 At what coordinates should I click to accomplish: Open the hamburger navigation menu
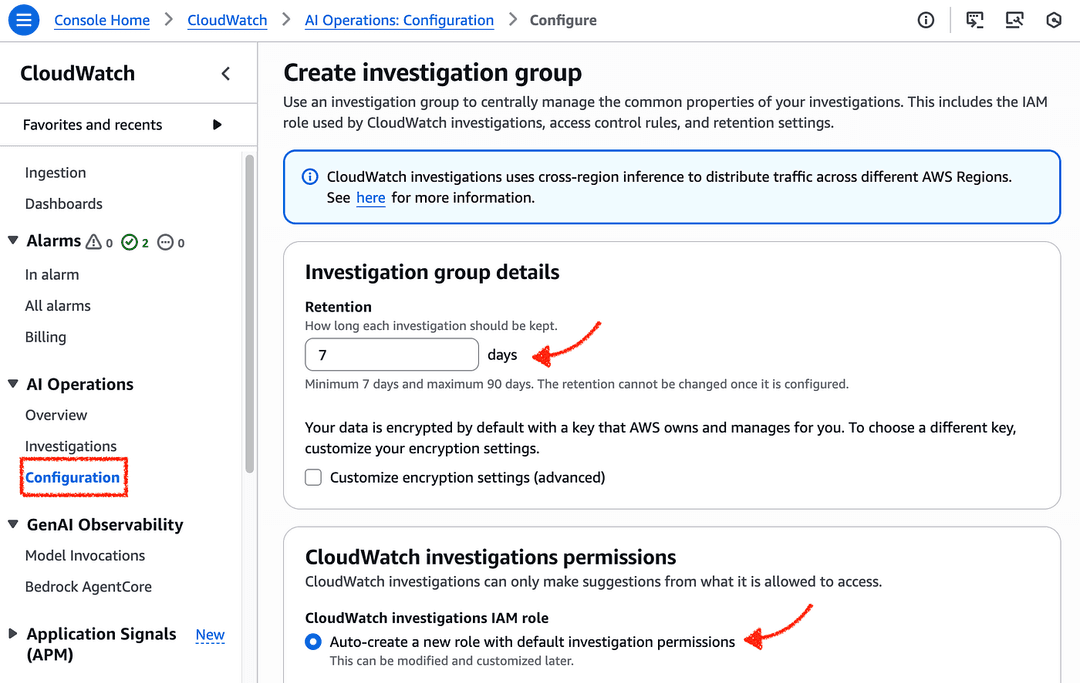[x=23, y=20]
